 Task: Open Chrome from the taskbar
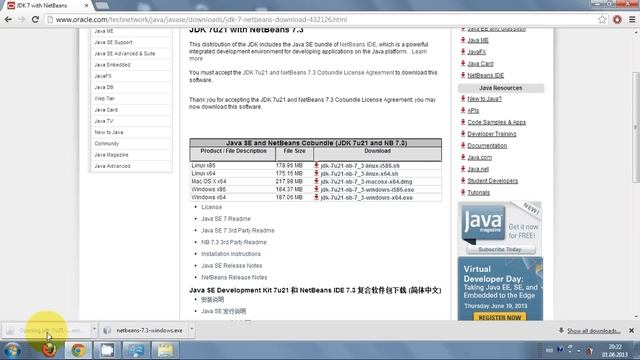pos(78,350)
